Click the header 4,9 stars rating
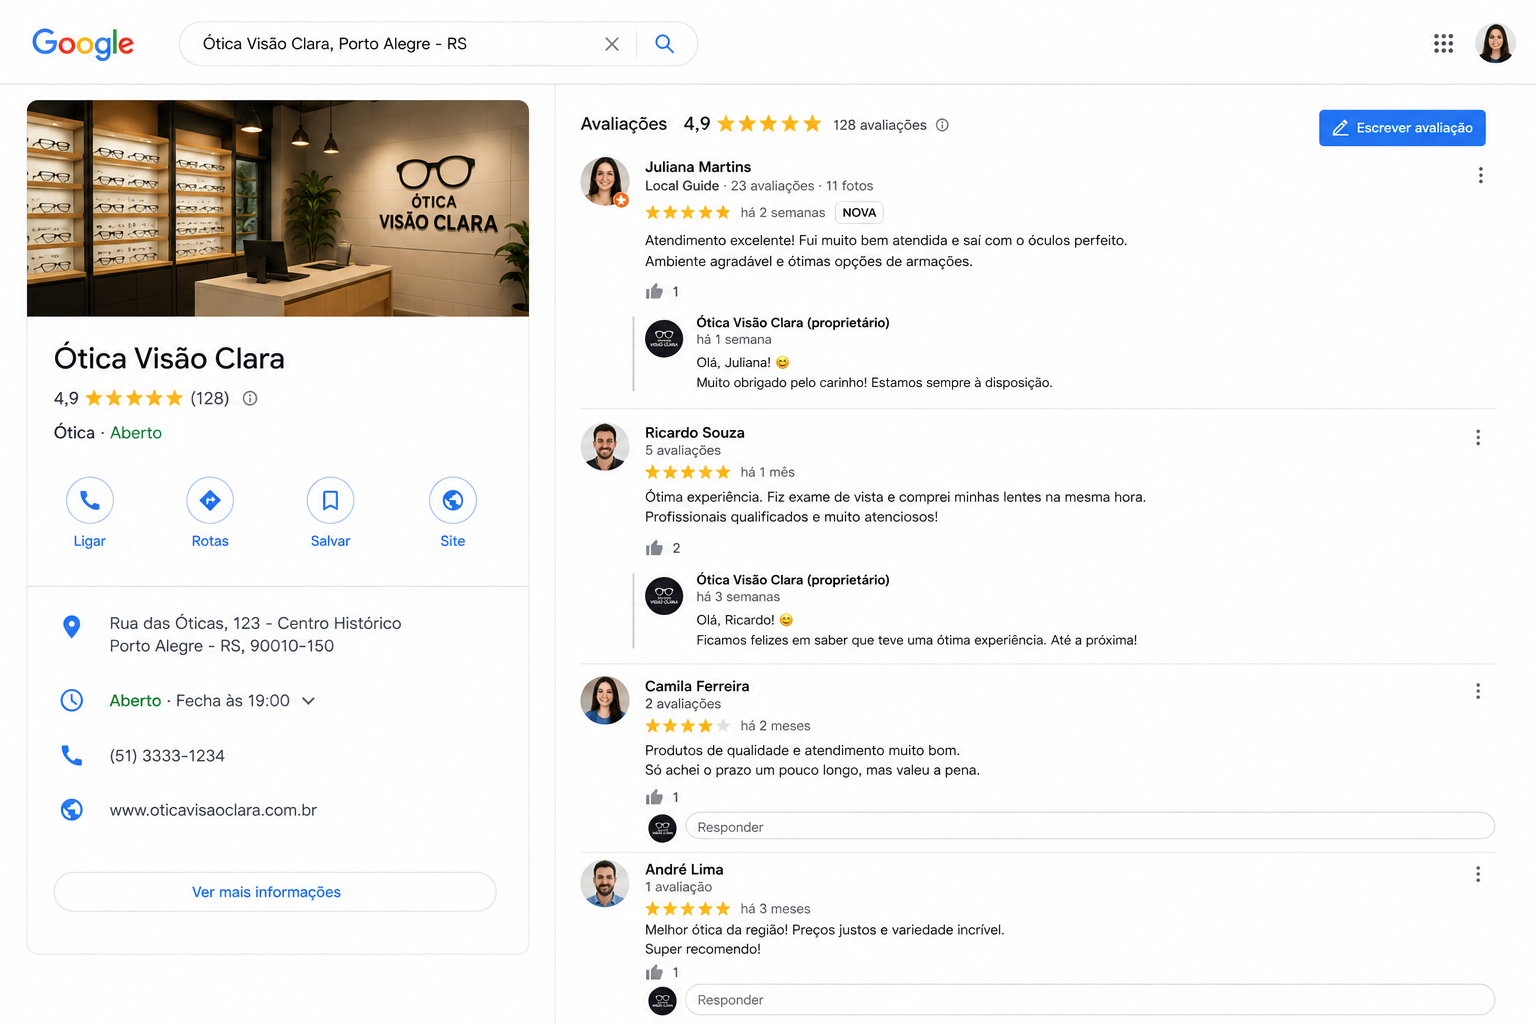This screenshot has width=1536, height=1024. 752,124
